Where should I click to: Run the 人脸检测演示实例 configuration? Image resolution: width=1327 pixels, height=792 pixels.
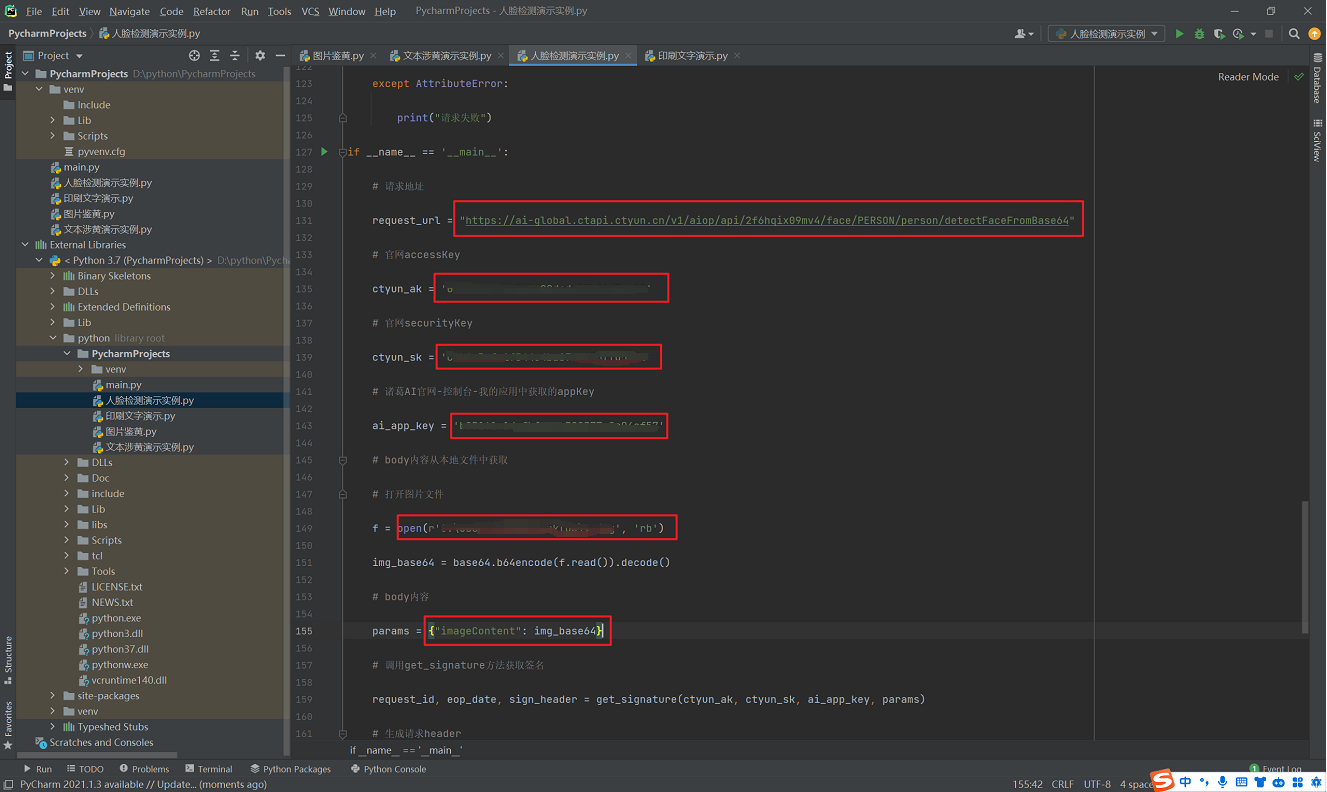pyautogui.click(x=1179, y=34)
